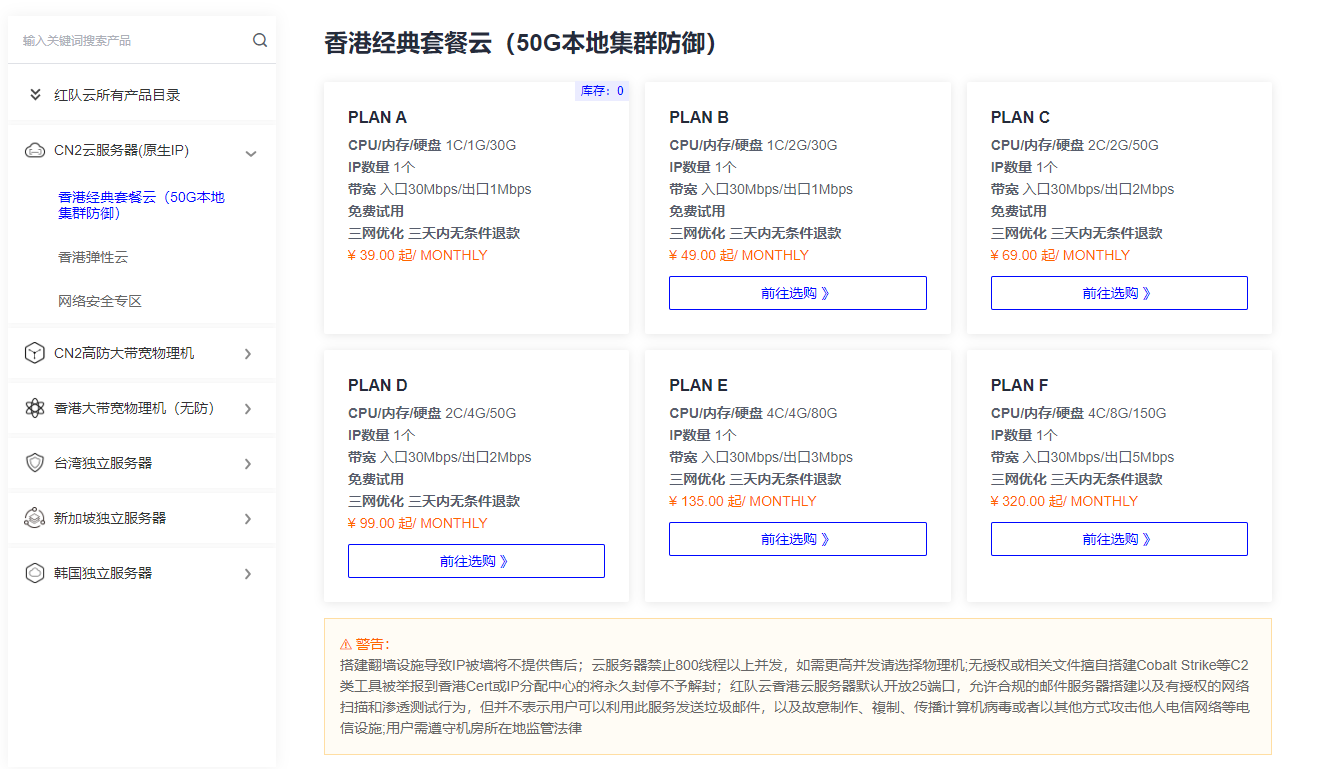The image size is (1344, 769).
Task: Click 前往选购 button for PLAN F
Action: (1119, 539)
